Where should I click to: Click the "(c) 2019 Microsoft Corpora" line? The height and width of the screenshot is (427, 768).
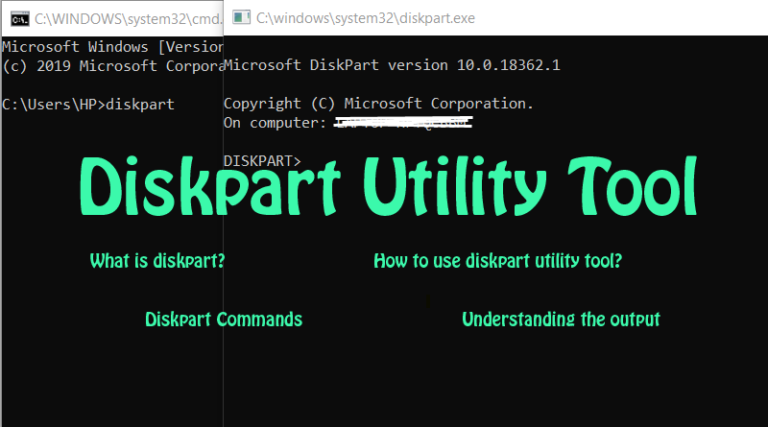[113, 66]
